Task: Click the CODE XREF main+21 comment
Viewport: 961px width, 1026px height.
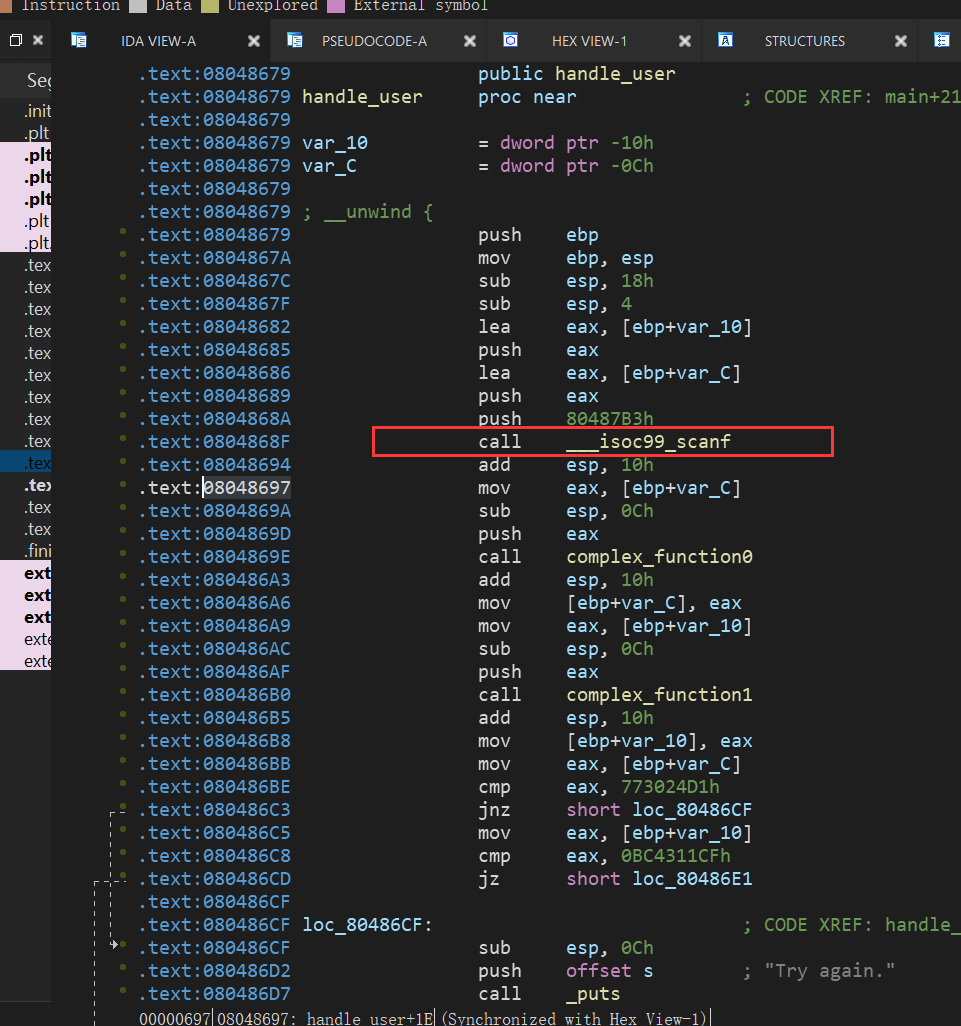Action: click(851, 97)
